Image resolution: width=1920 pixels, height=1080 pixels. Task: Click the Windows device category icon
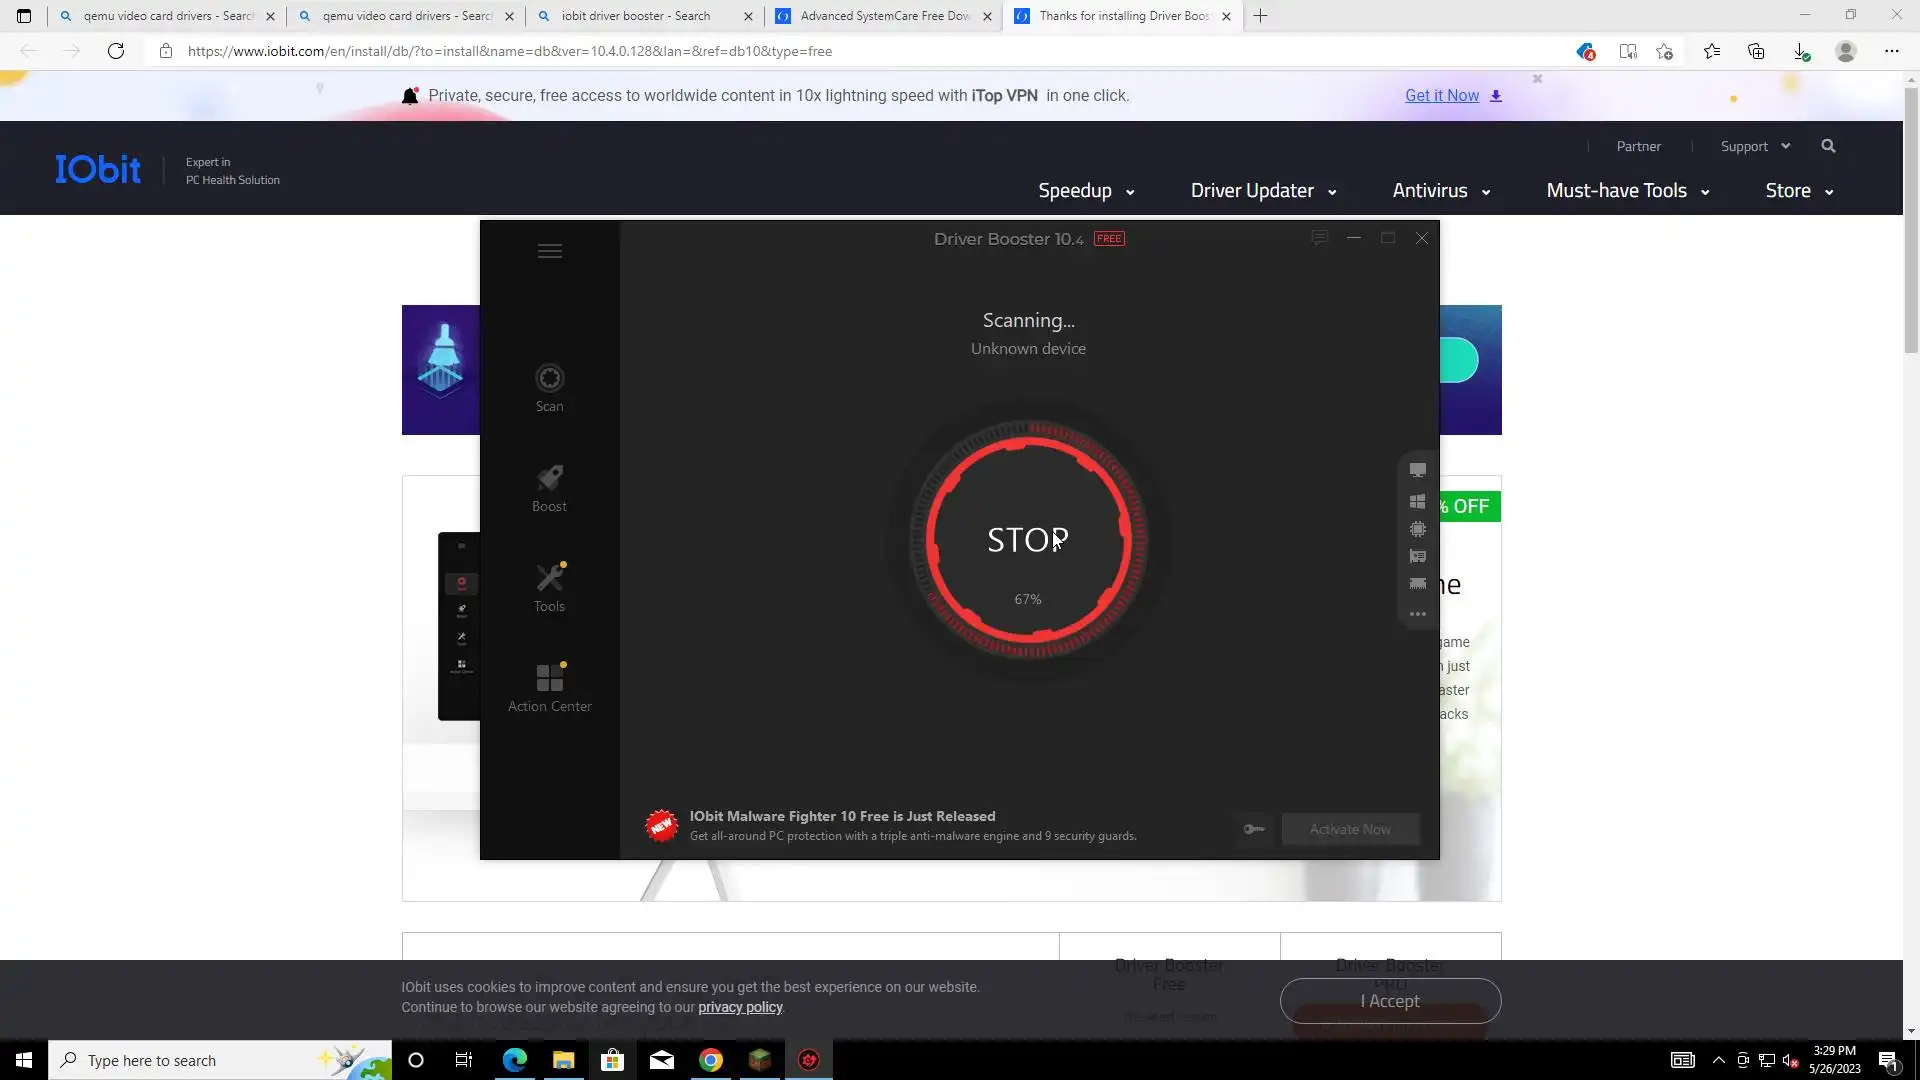pyautogui.click(x=1417, y=501)
